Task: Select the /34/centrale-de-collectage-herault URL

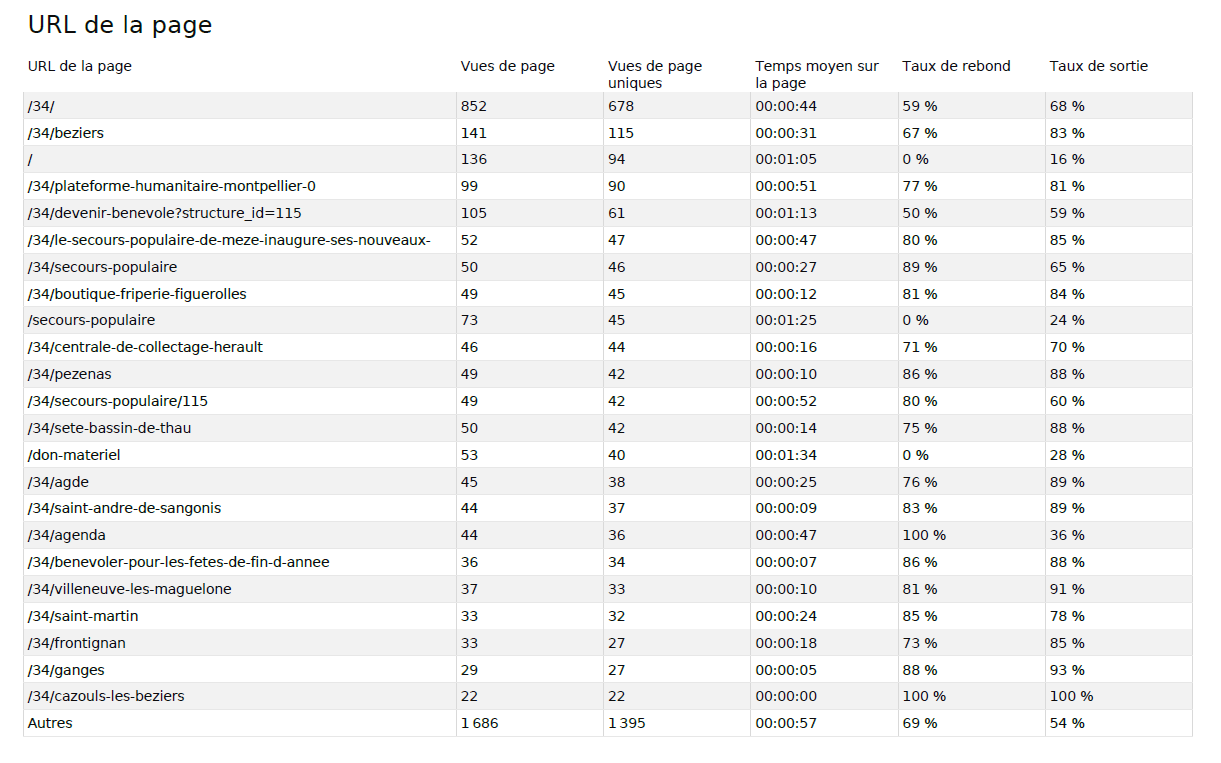Action: [x=145, y=347]
